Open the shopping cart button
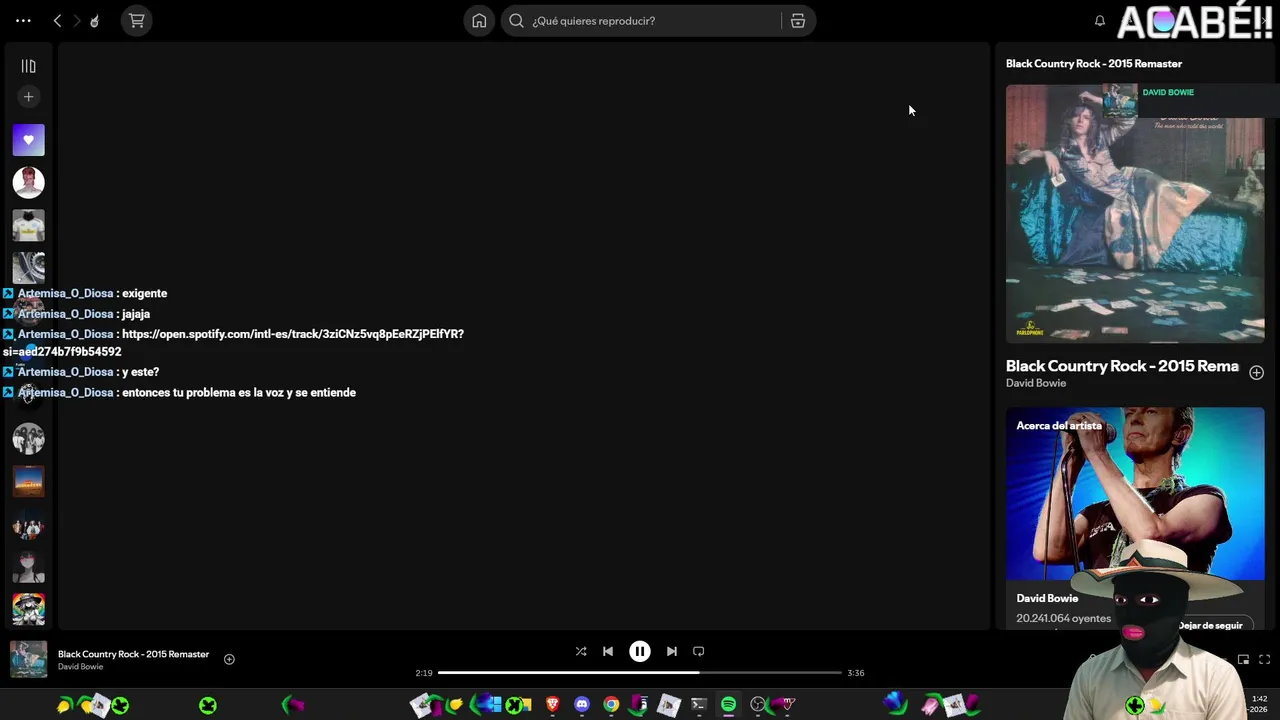The height and width of the screenshot is (720, 1280). point(137,20)
